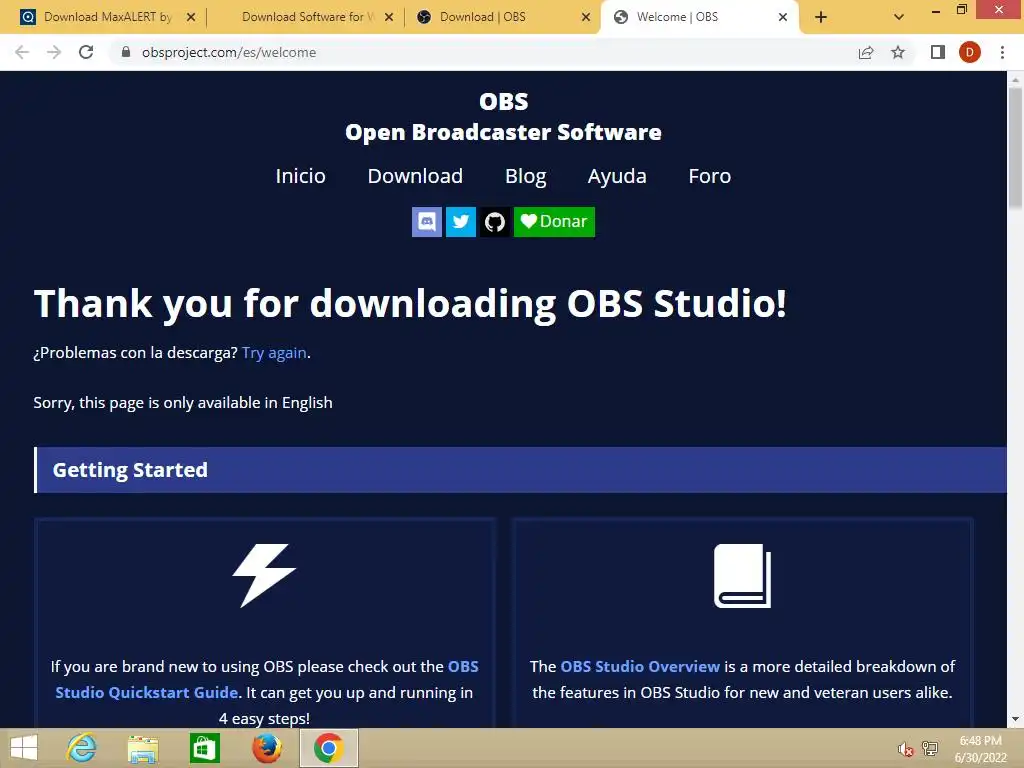The image size is (1024, 768).
Task: Click the scrollbar up arrow
Action: (x=1015, y=79)
